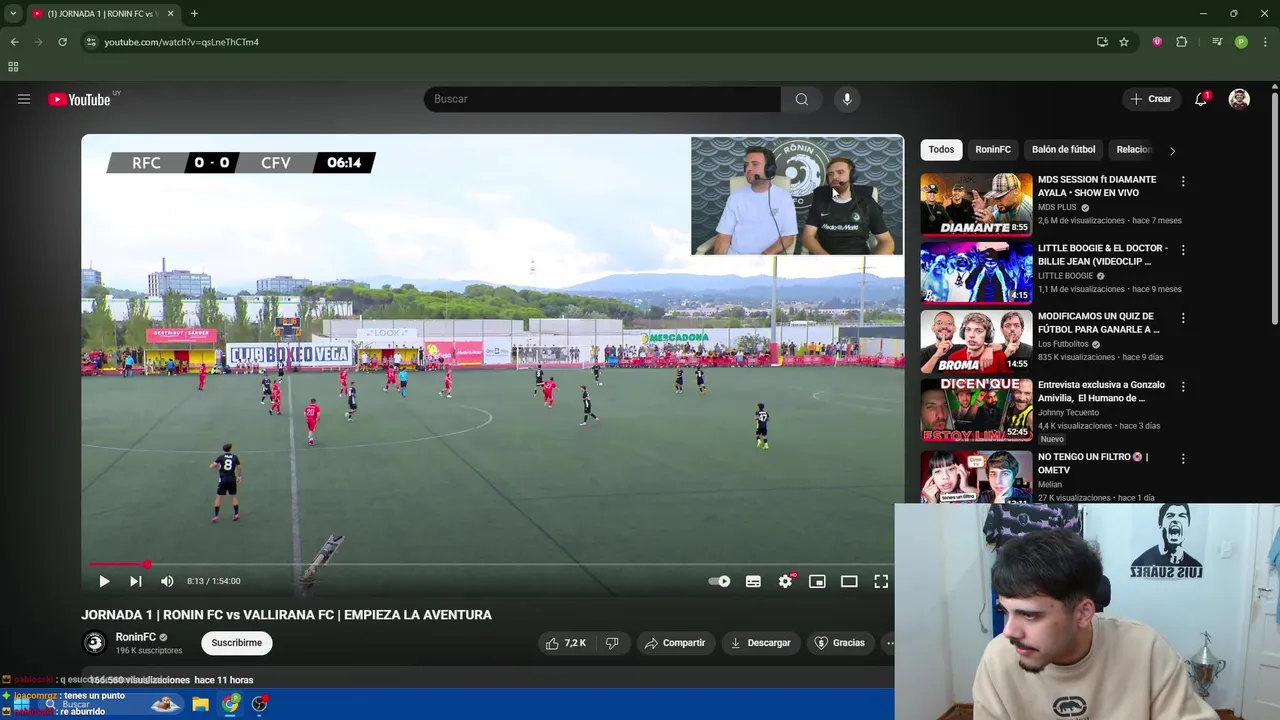Open the pink shield extension

pyautogui.click(x=1157, y=42)
